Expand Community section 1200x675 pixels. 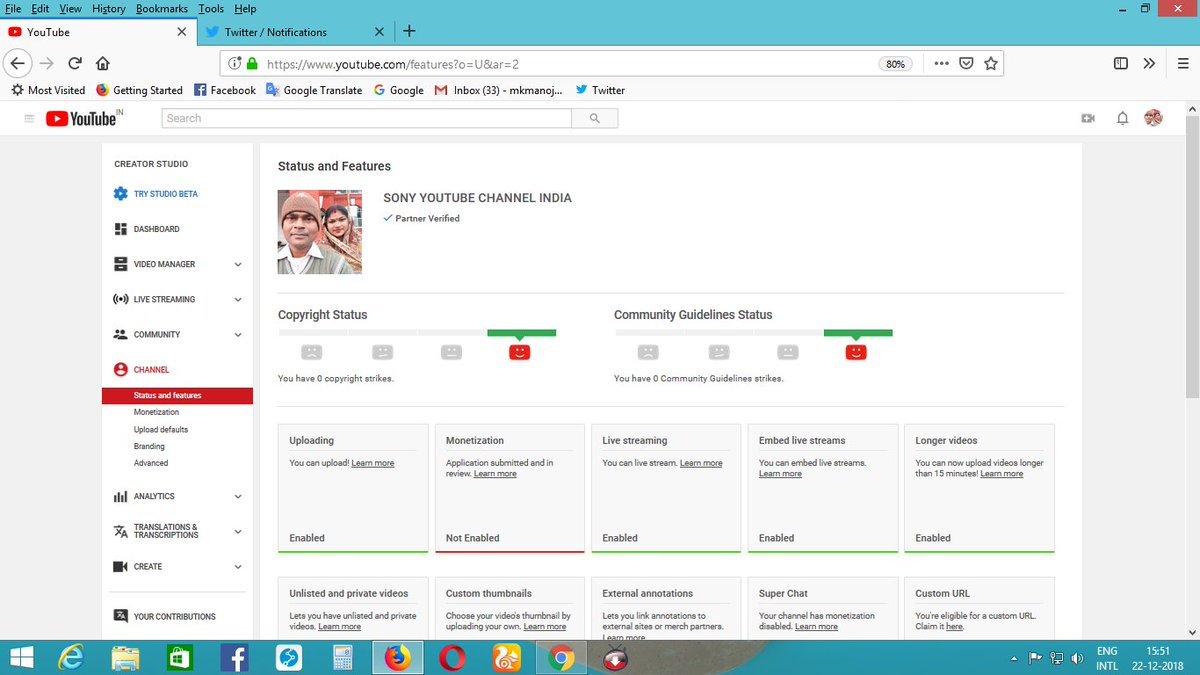click(x=238, y=335)
